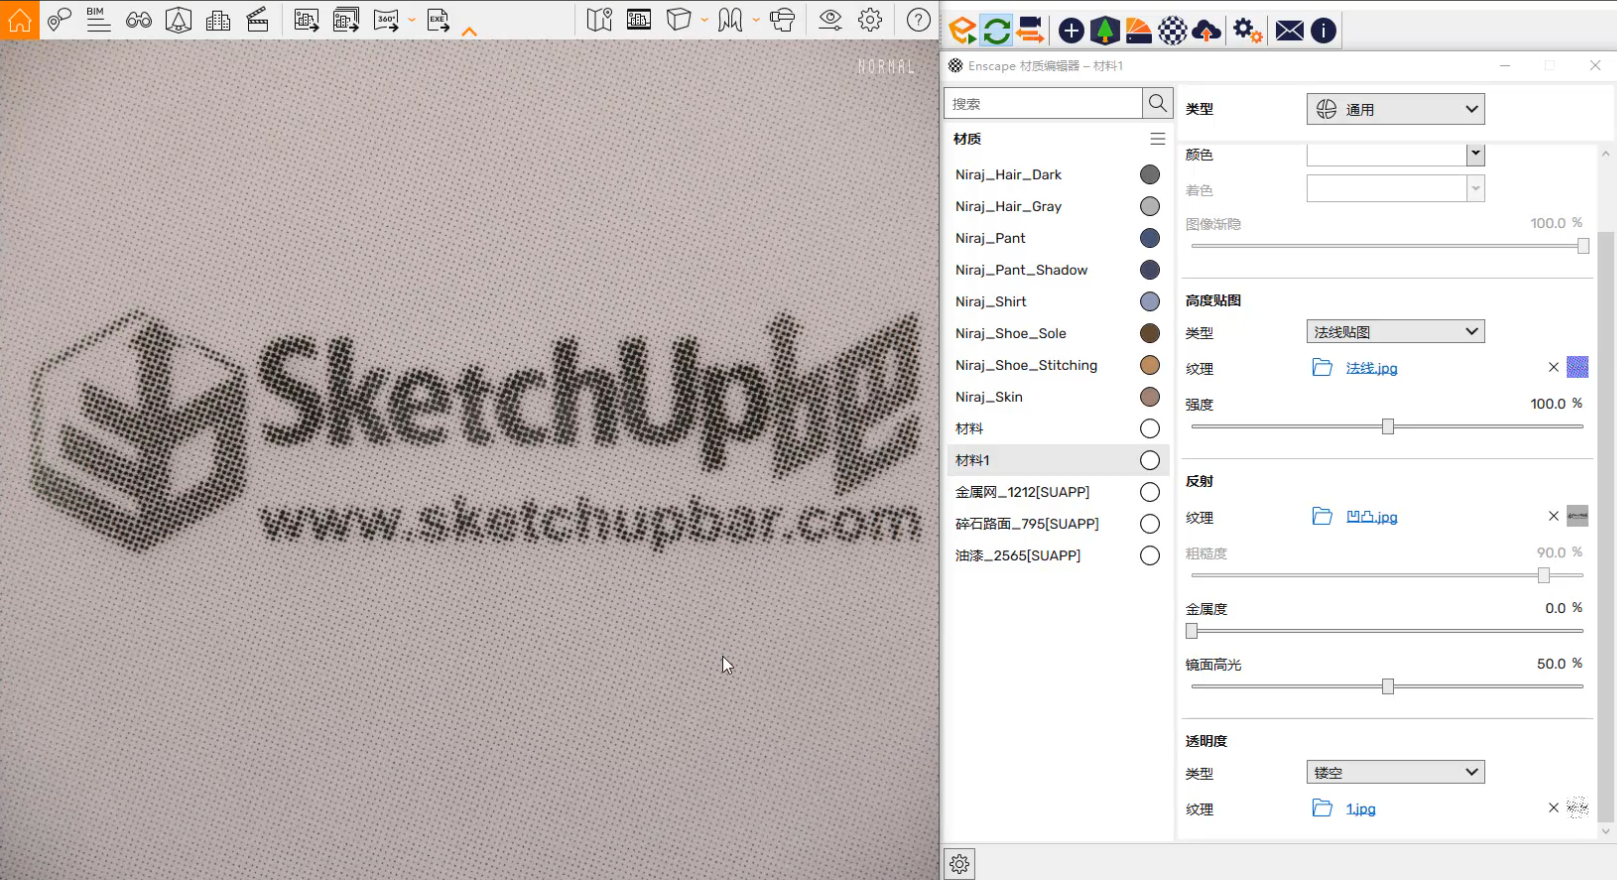
Task: Click the hexagon-with-figure icon beside the binoculars
Action: click(178, 20)
